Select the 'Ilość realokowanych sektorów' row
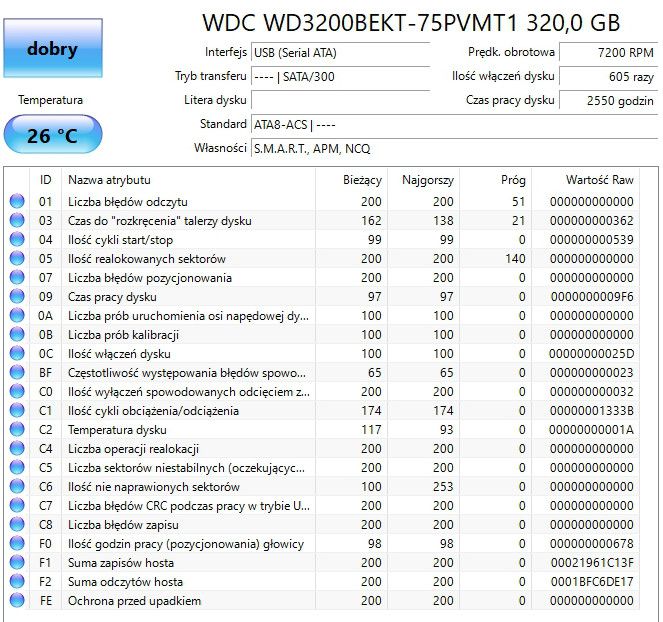Screen dimensions: 663x622 (x=321, y=258)
